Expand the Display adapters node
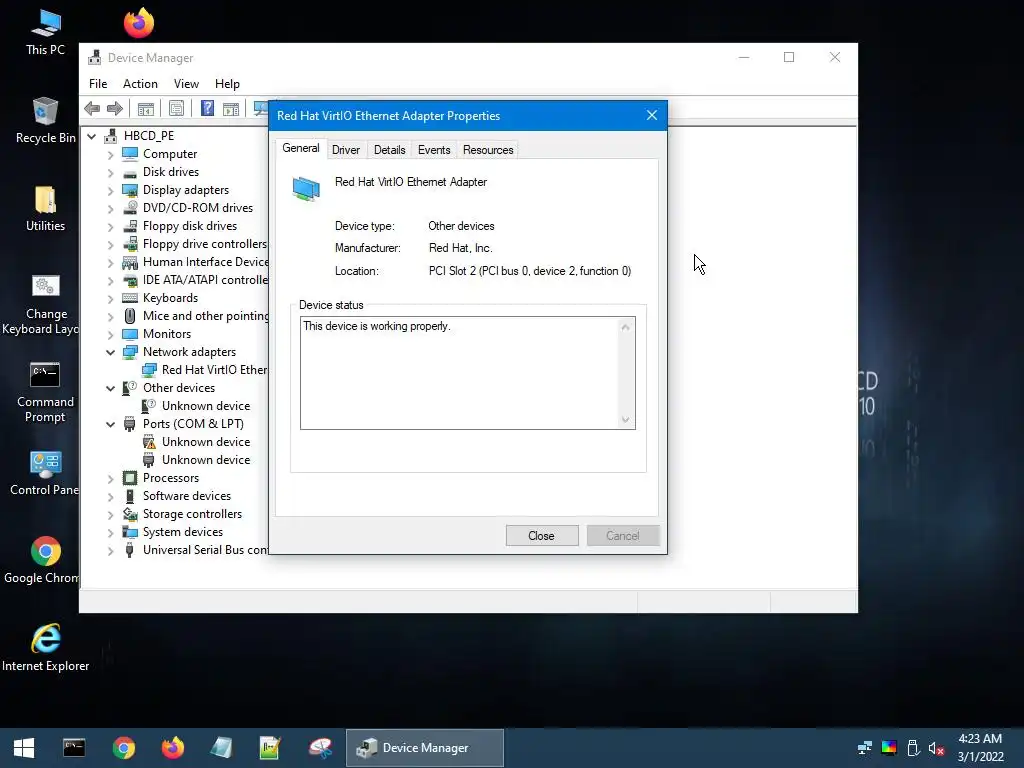Viewport: 1024px width, 768px height. pyautogui.click(x=110, y=191)
